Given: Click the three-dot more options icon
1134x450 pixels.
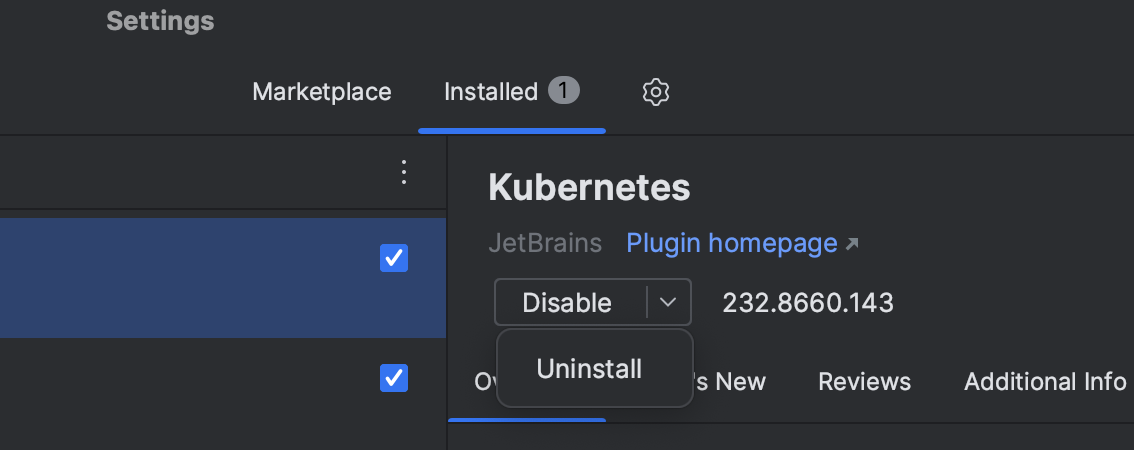Looking at the screenshot, I should pyautogui.click(x=404, y=172).
